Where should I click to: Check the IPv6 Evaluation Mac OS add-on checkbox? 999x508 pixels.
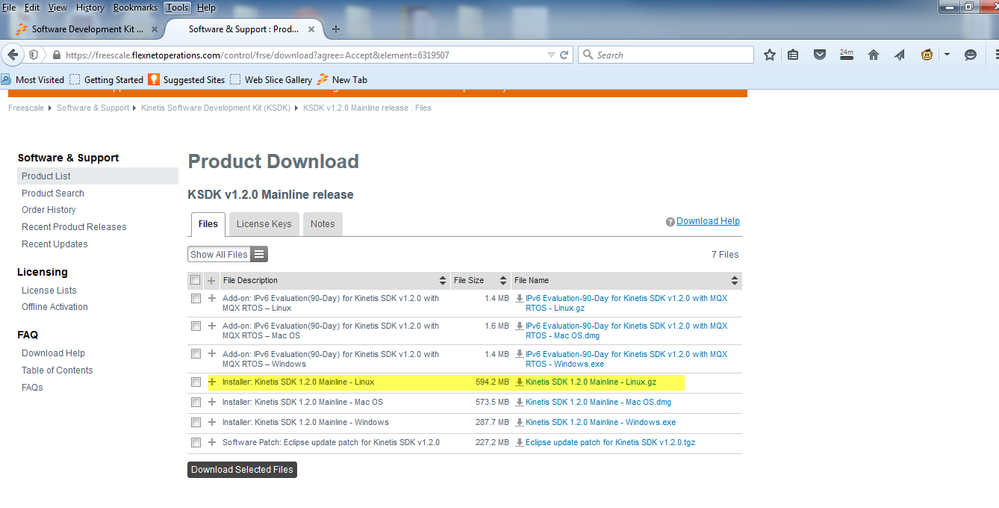[x=196, y=326]
